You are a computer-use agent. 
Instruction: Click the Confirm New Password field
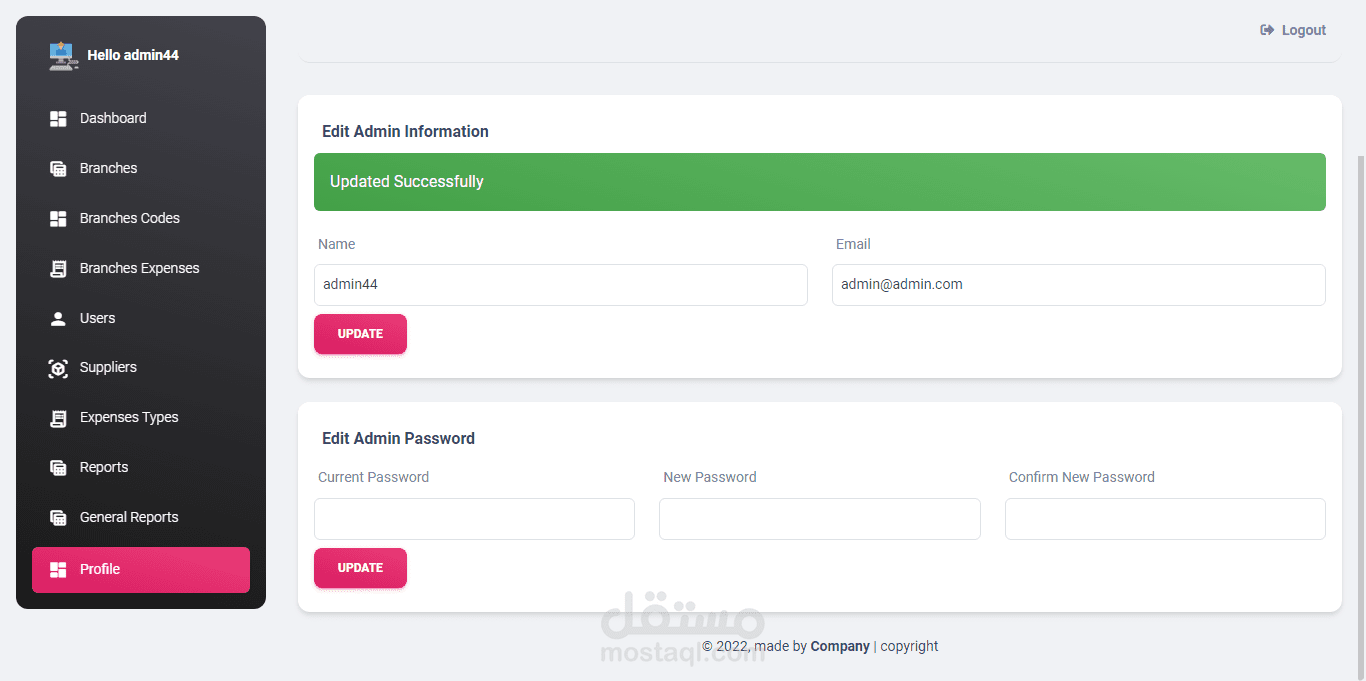click(x=1165, y=519)
